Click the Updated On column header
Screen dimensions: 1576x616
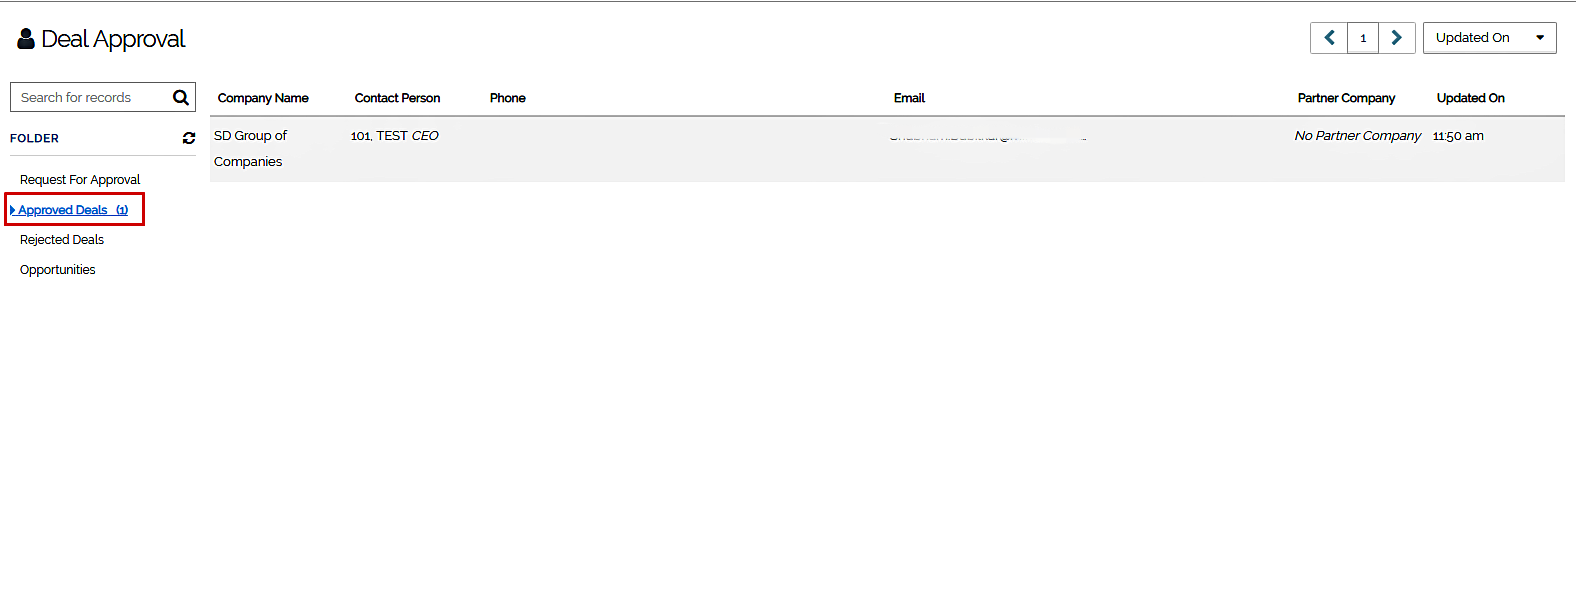tap(1470, 98)
